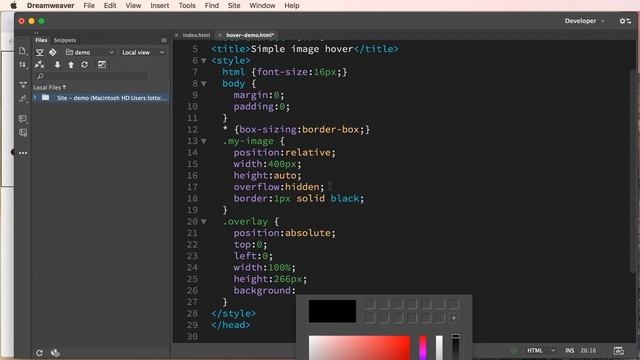Click the magnifier search icon in Files panel
The image size is (640, 360).
point(40,76)
